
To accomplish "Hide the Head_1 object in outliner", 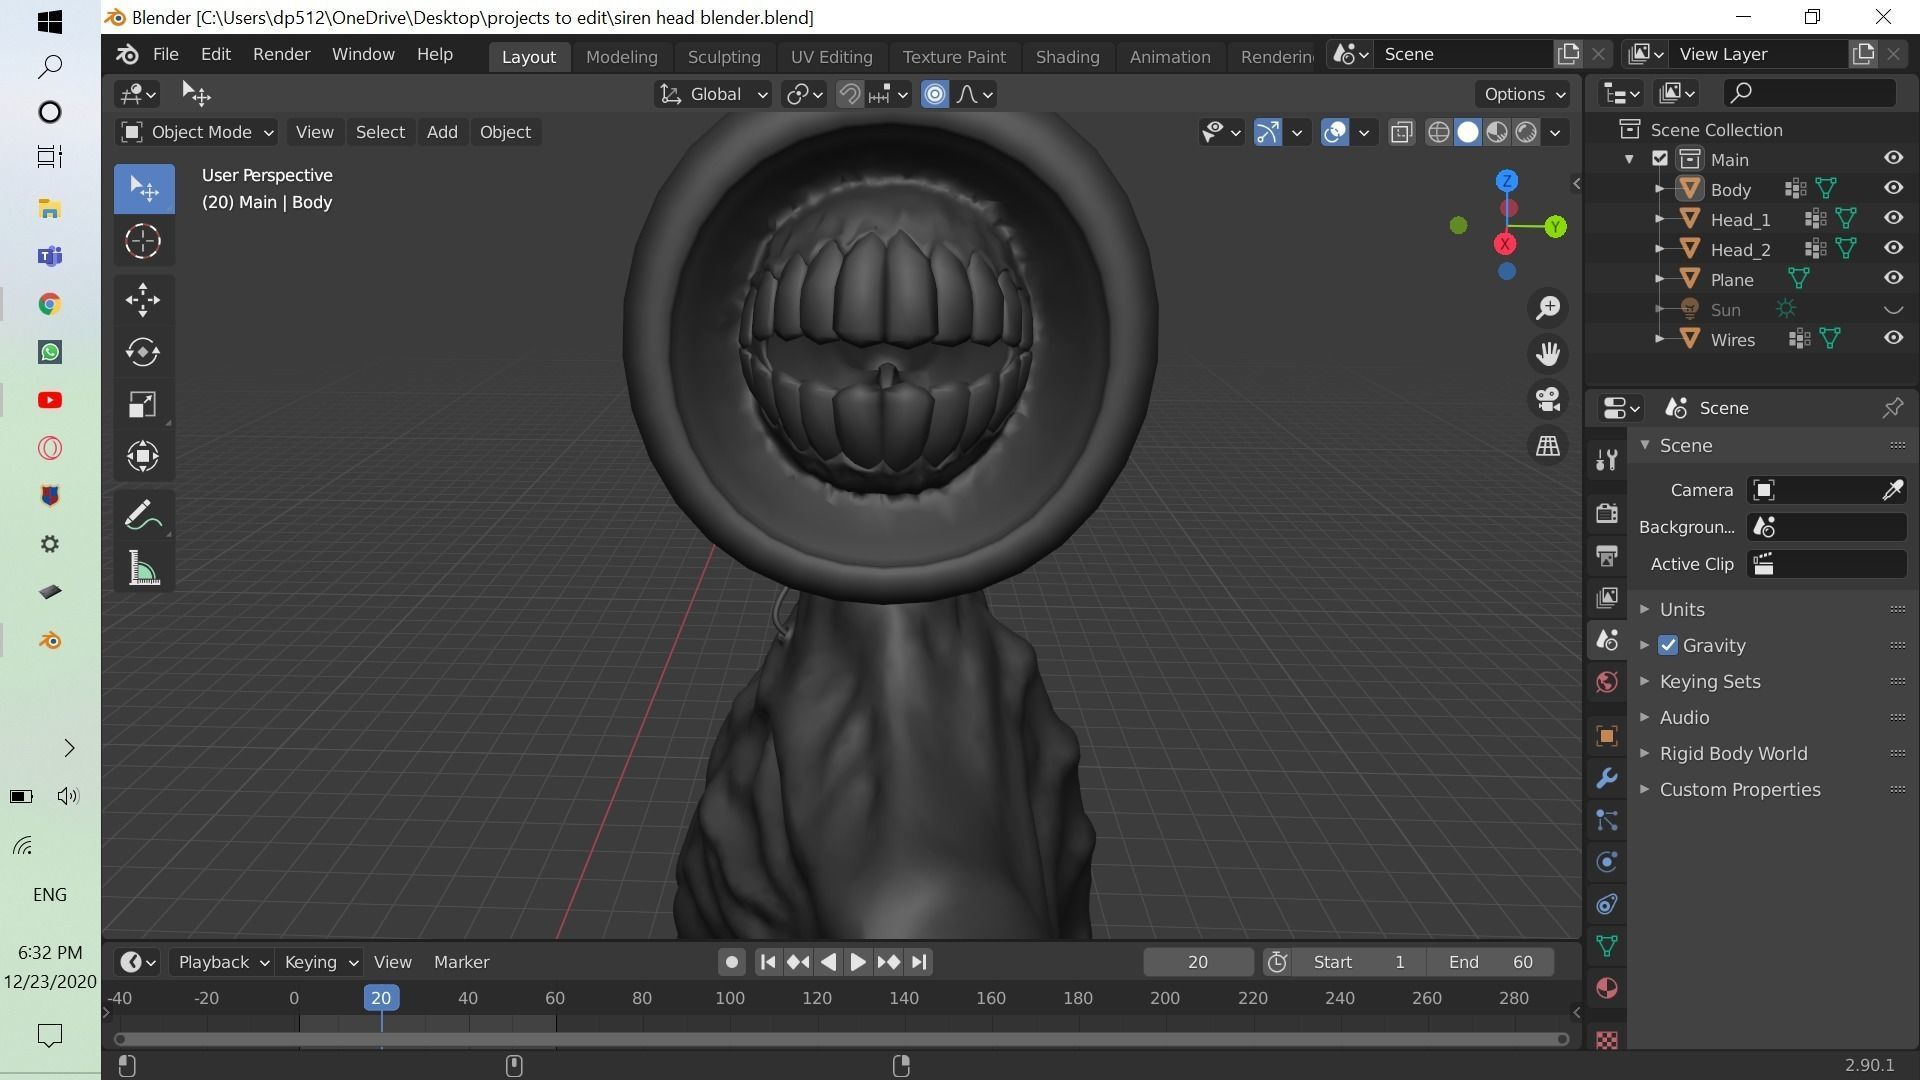I will (1893, 218).
